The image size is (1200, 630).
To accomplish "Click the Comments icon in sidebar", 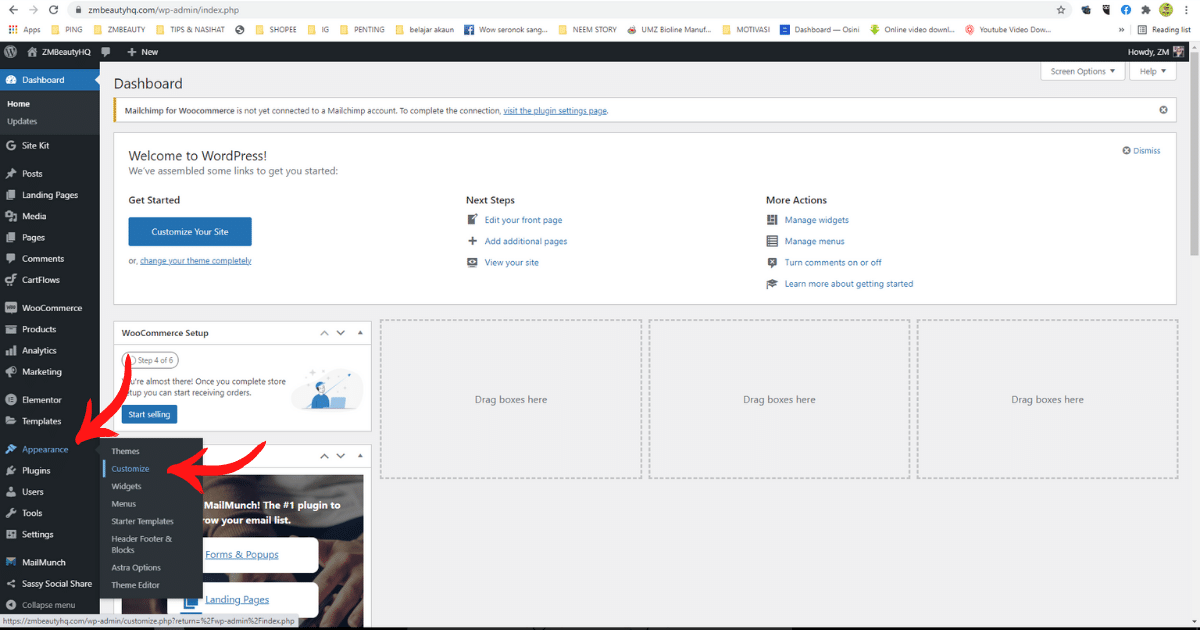I will click(11, 259).
